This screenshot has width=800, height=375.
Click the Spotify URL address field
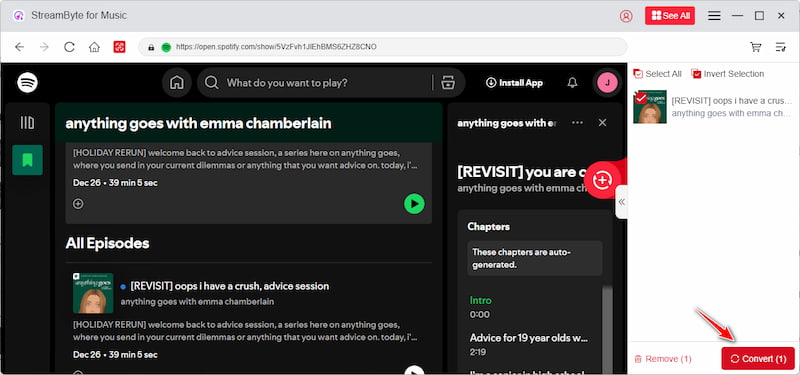(383, 47)
